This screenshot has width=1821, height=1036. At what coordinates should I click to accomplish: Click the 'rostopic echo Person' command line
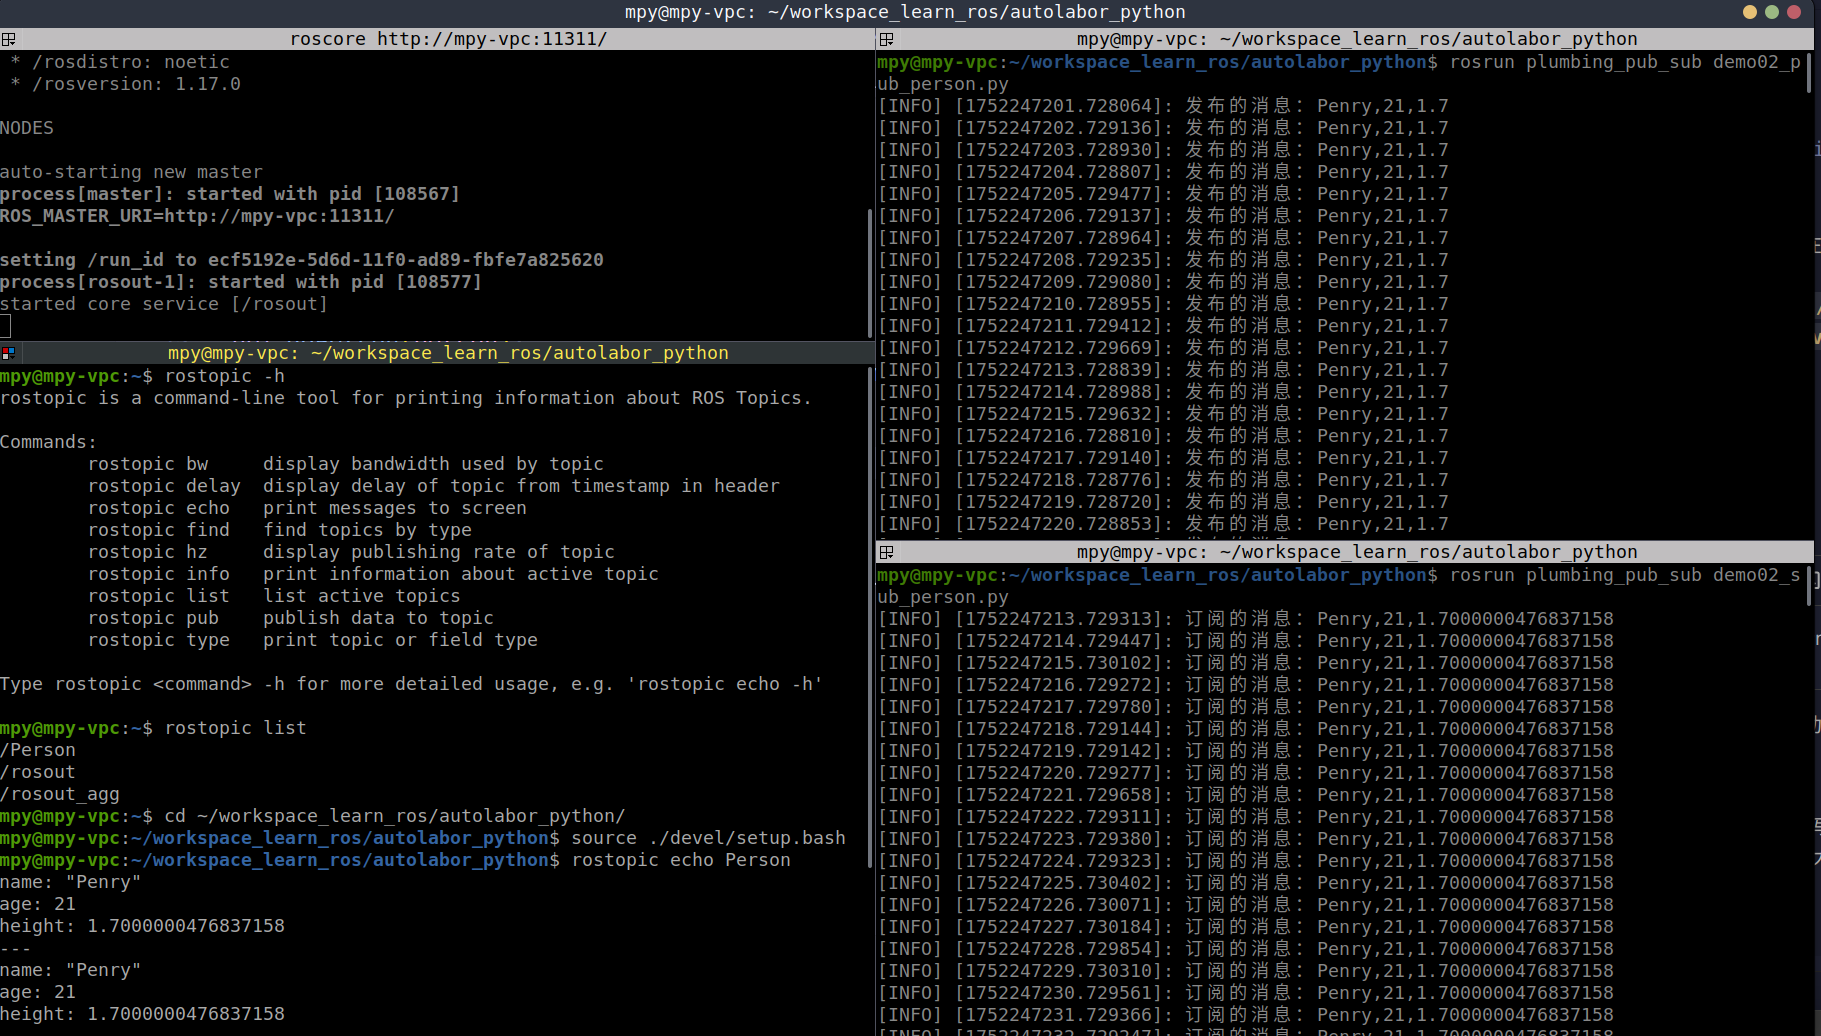680,860
